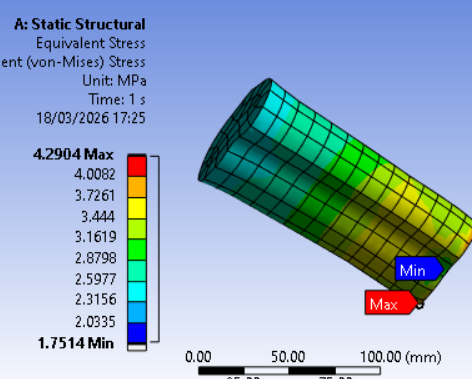
Task: Click the 4.0082 legend value
Action: (x=95, y=174)
